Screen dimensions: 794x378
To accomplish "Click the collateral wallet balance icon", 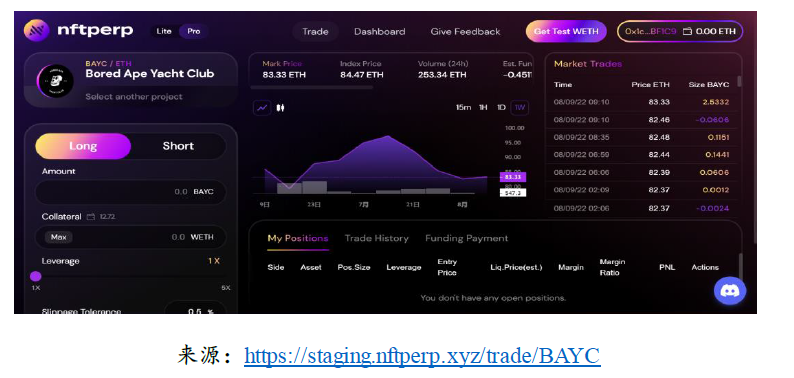I will pos(91,217).
